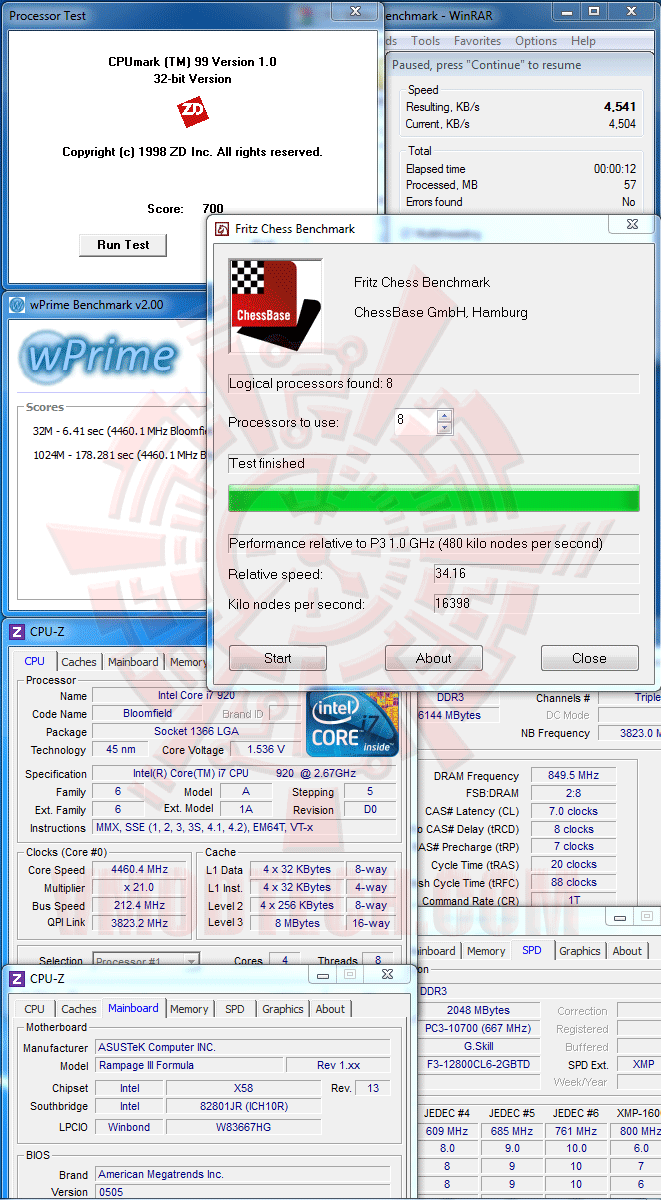661x1200 pixels.
Task: Select Memory tab in right CPU-Z SPD window
Action: (x=486, y=951)
